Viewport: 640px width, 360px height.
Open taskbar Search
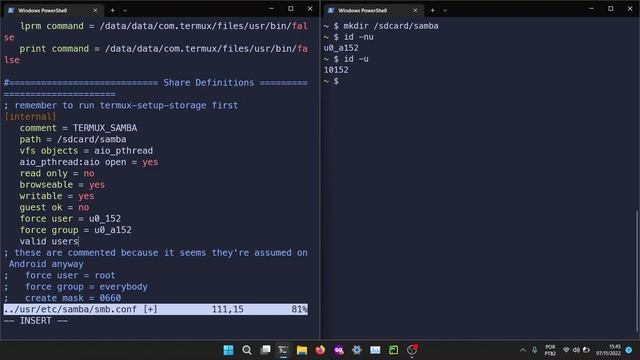click(247, 350)
